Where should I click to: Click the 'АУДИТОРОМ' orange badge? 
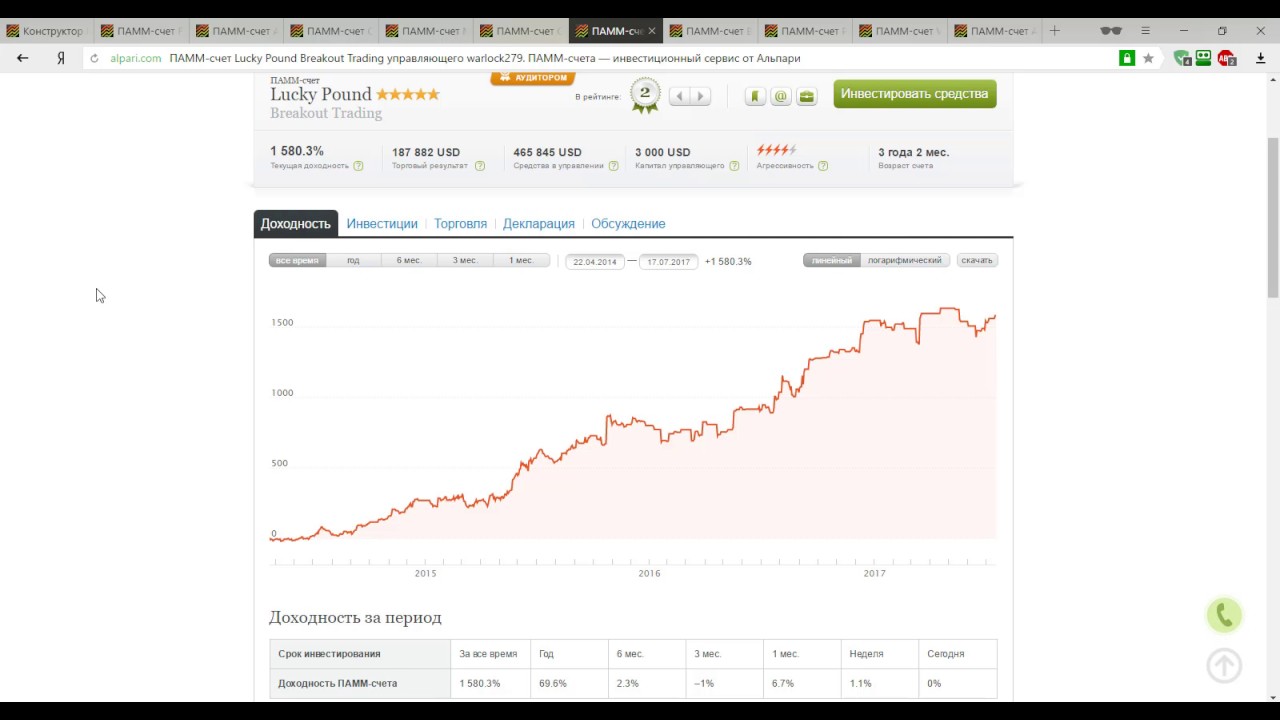point(533,78)
